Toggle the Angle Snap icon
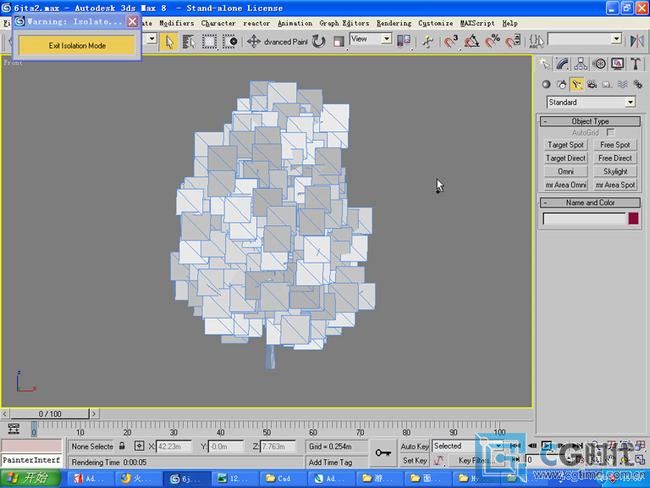This screenshot has width=650, height=488. [x=472, y=41]
